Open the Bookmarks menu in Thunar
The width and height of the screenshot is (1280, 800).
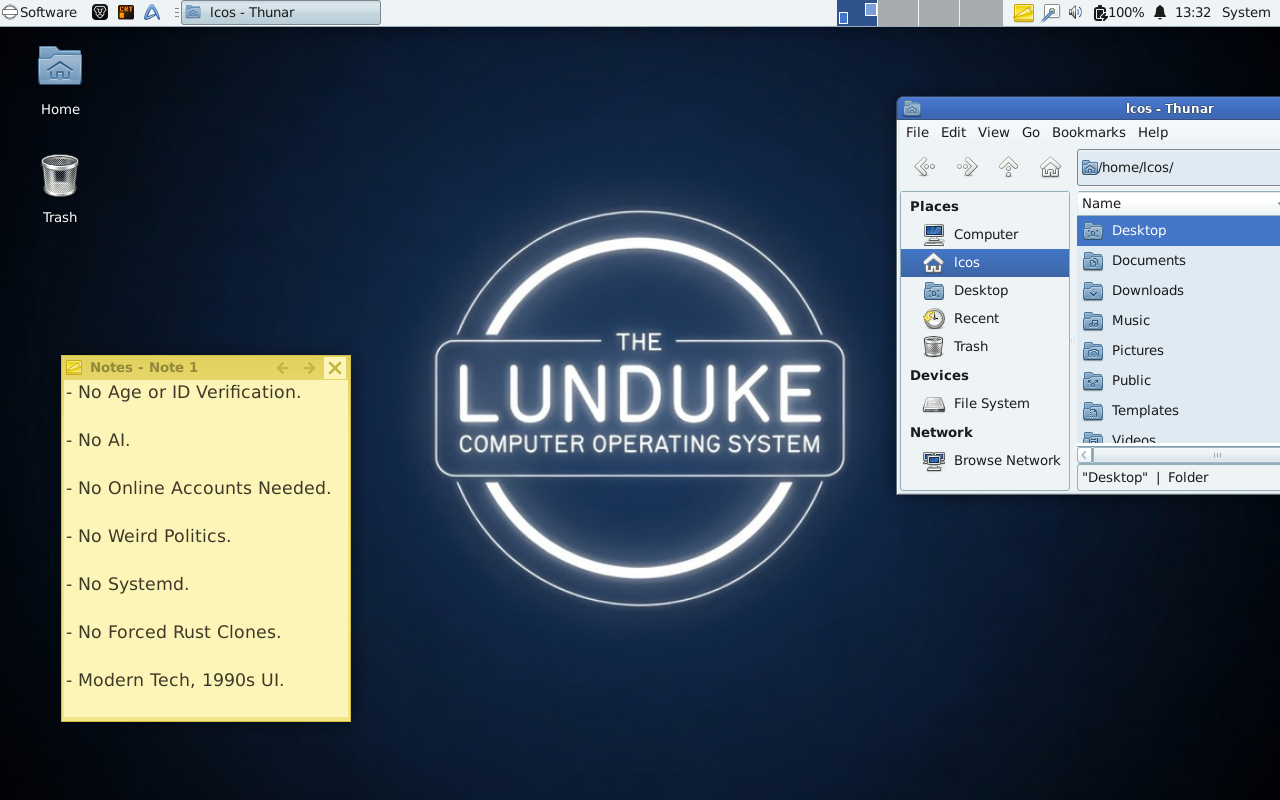point(1088,132)
